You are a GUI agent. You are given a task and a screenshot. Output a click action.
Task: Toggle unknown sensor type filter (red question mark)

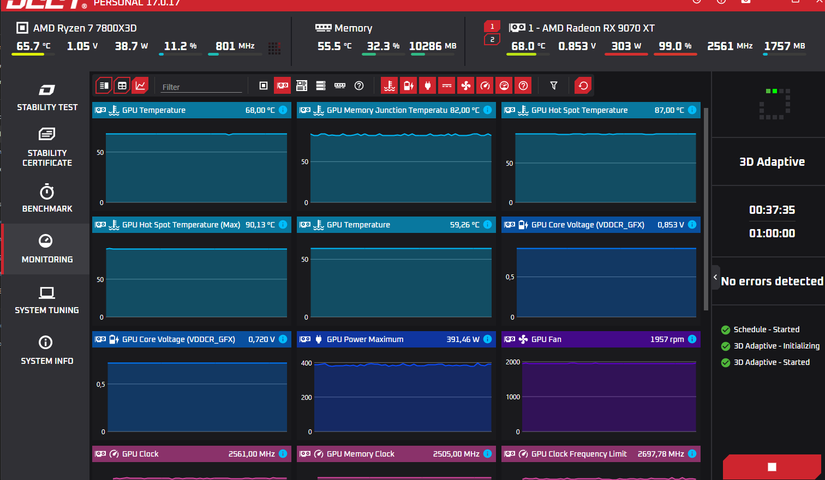523,86
